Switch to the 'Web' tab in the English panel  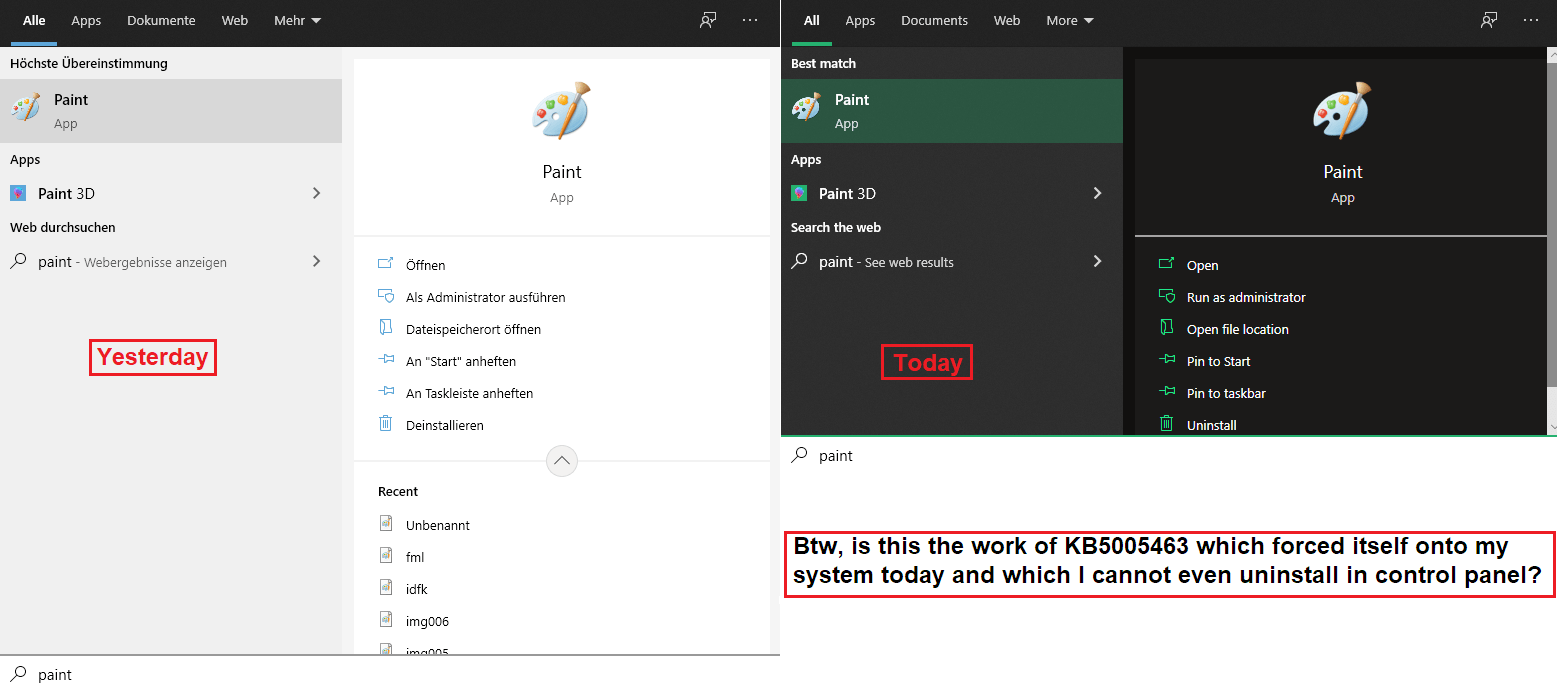(1007, 20)
